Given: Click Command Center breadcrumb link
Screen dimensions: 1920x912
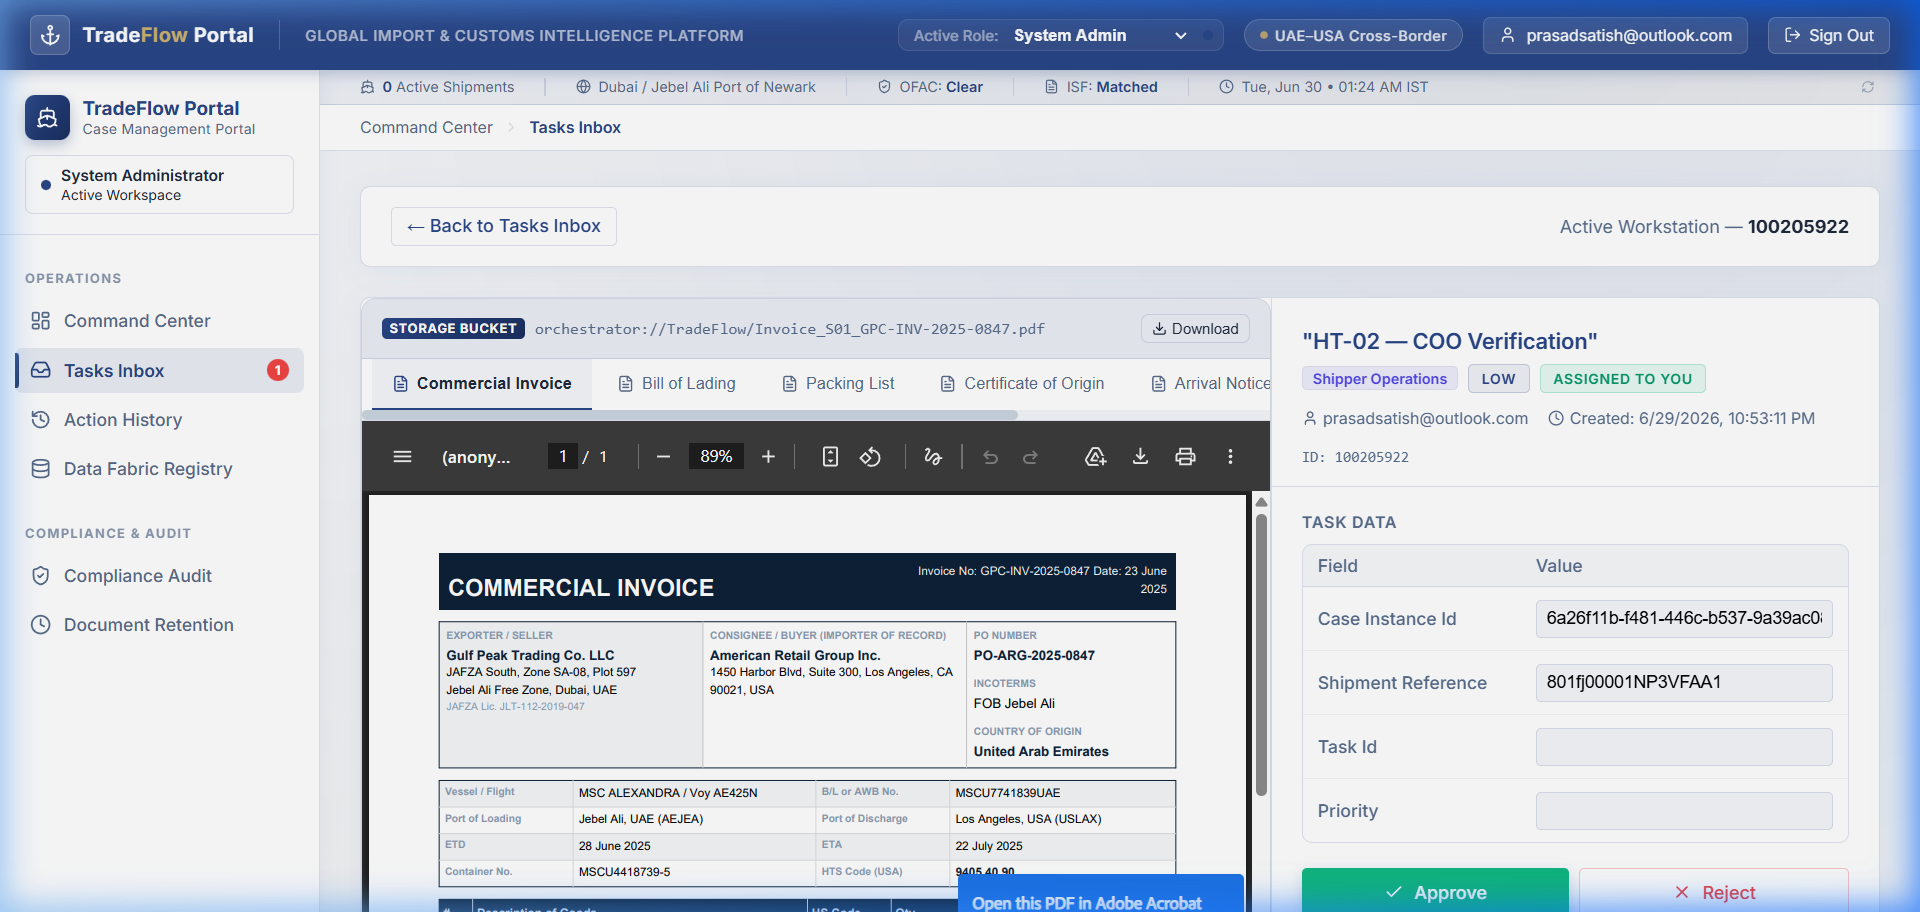Looking at the screenshot, I should click(426, 127).
